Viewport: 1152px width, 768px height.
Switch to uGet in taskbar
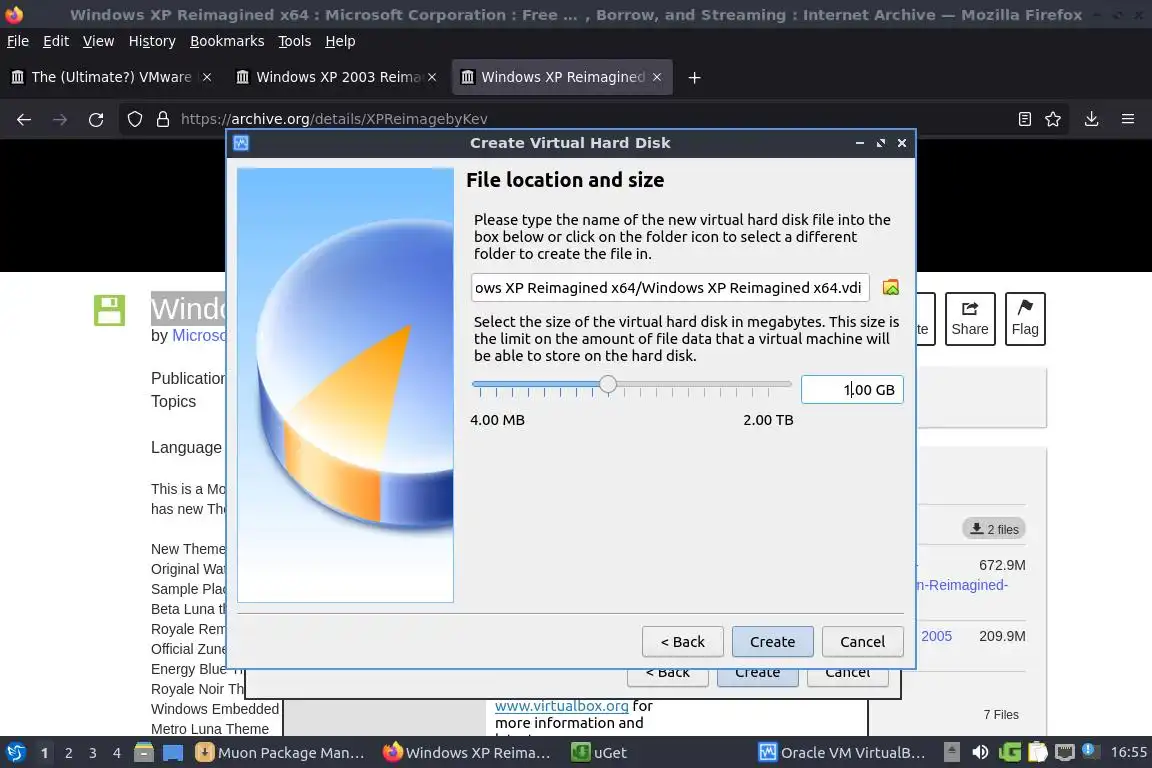pos(600,753)
